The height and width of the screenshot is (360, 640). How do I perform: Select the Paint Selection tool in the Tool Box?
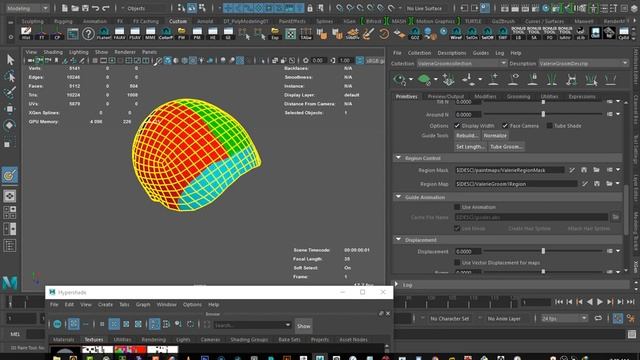click(x=10, y=92)
